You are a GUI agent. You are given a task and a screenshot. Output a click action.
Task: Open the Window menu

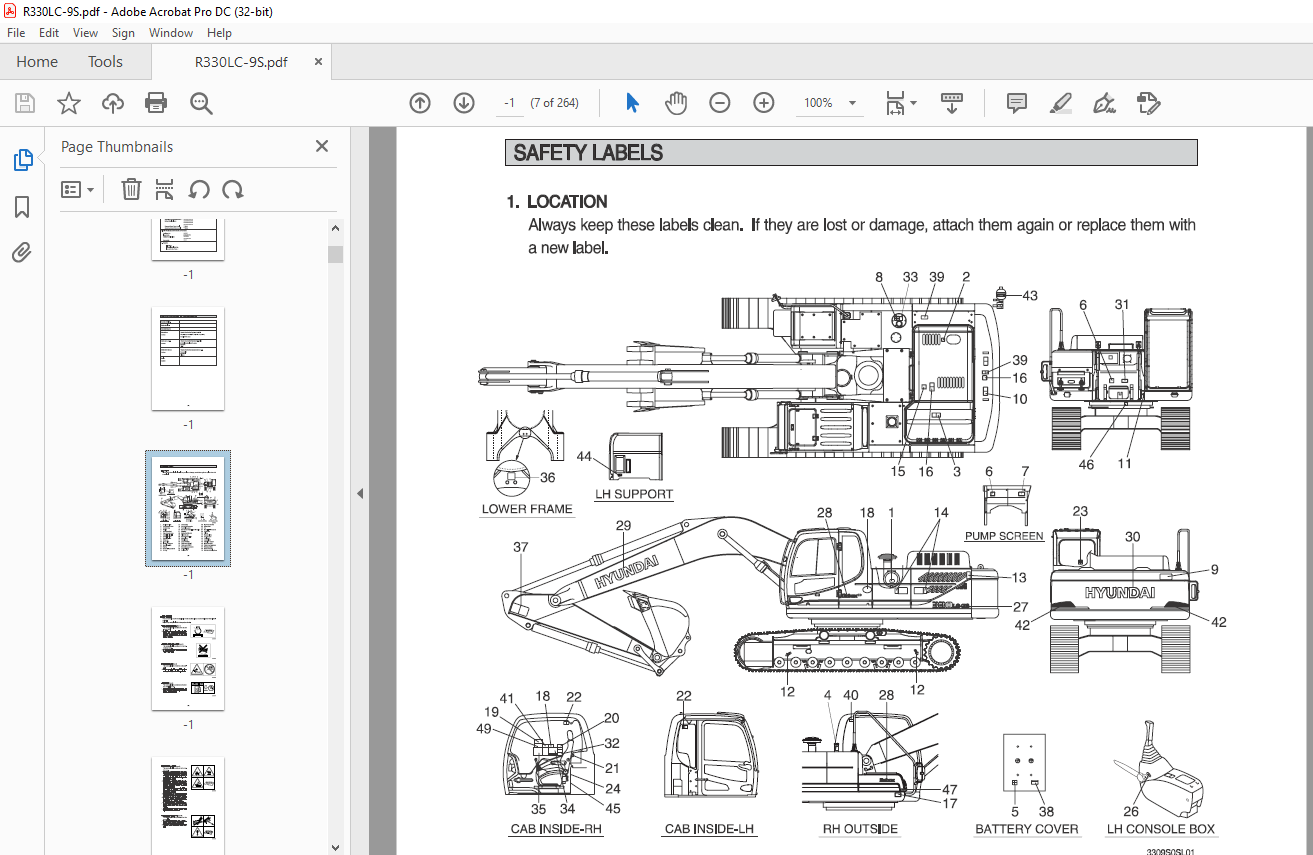tap(171, 33)
